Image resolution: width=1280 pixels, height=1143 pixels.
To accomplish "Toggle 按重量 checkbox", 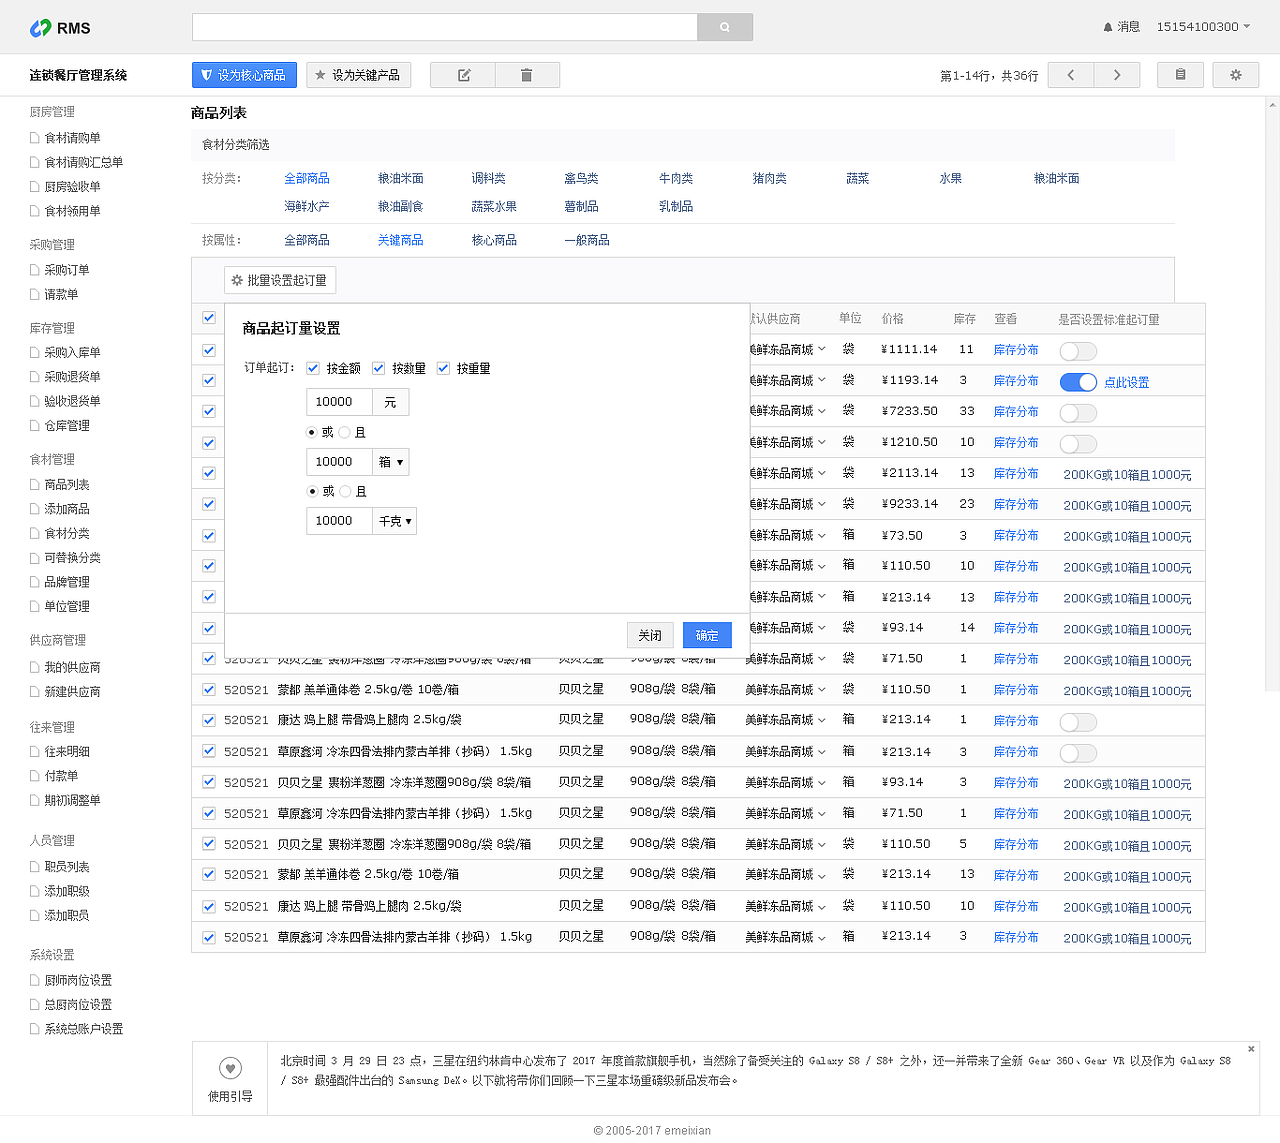I will point(443,368).
